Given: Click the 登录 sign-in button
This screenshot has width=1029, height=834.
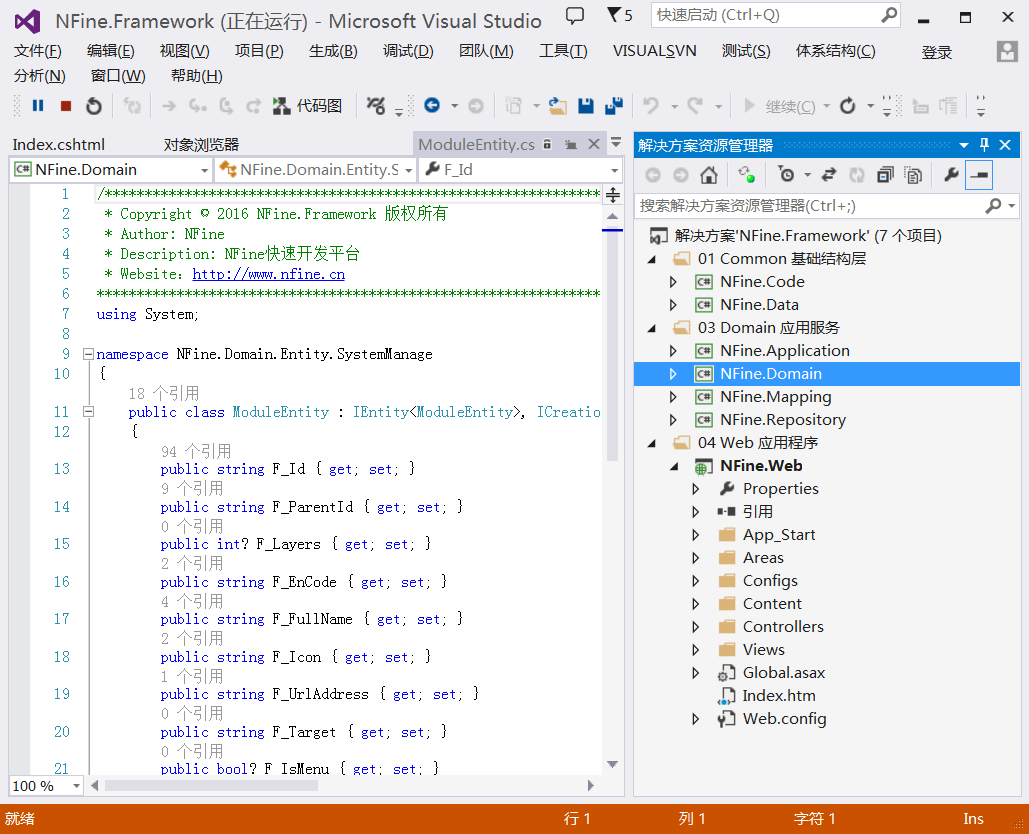Looking at the screenshot, I should click(x=936, y=52).
